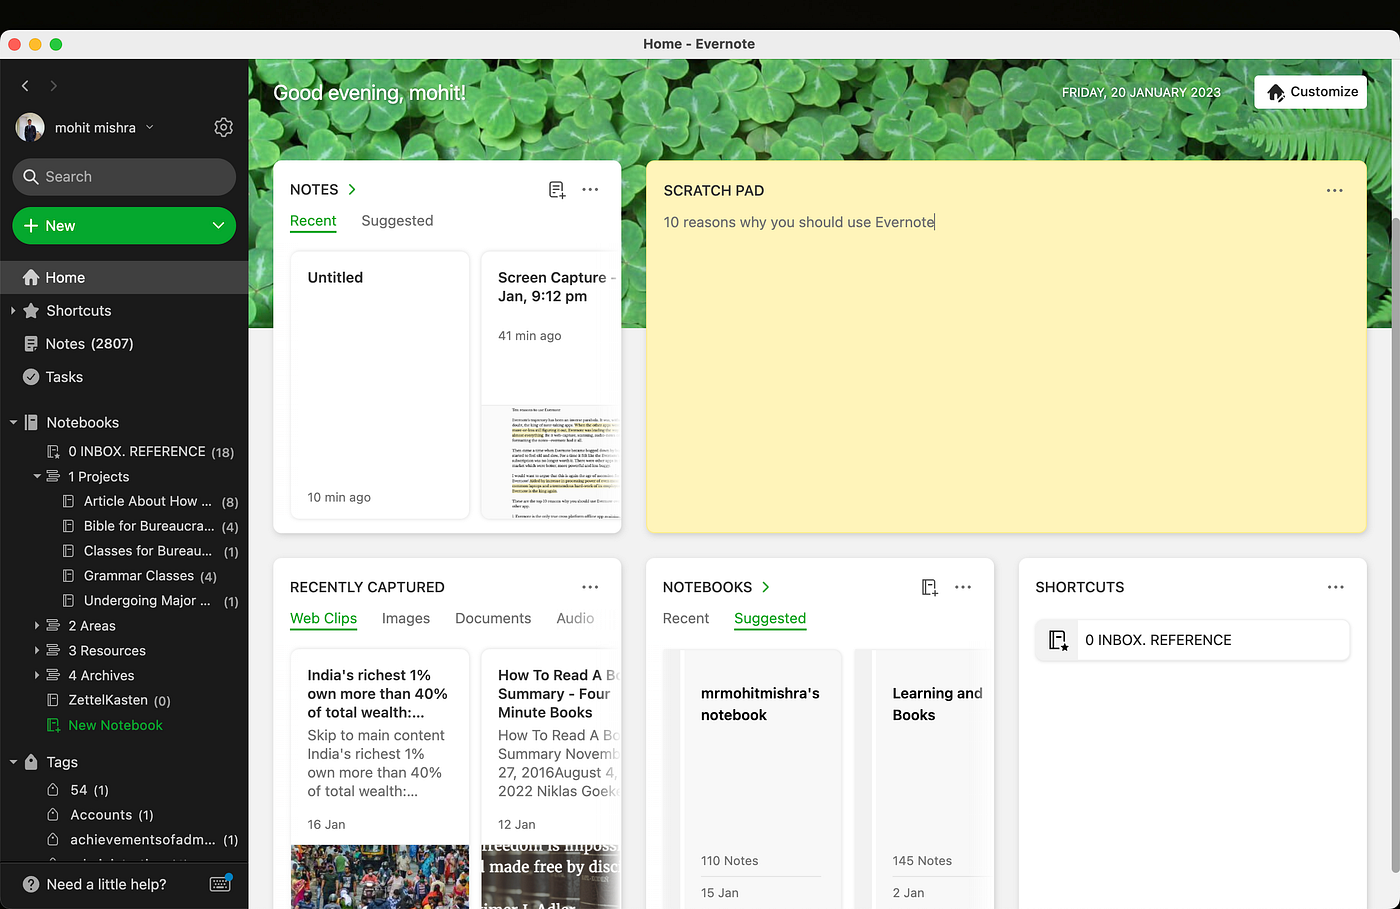Open India's richest 1% web clip card
This screenshot has width=1400, height=909.
(380, 778)
